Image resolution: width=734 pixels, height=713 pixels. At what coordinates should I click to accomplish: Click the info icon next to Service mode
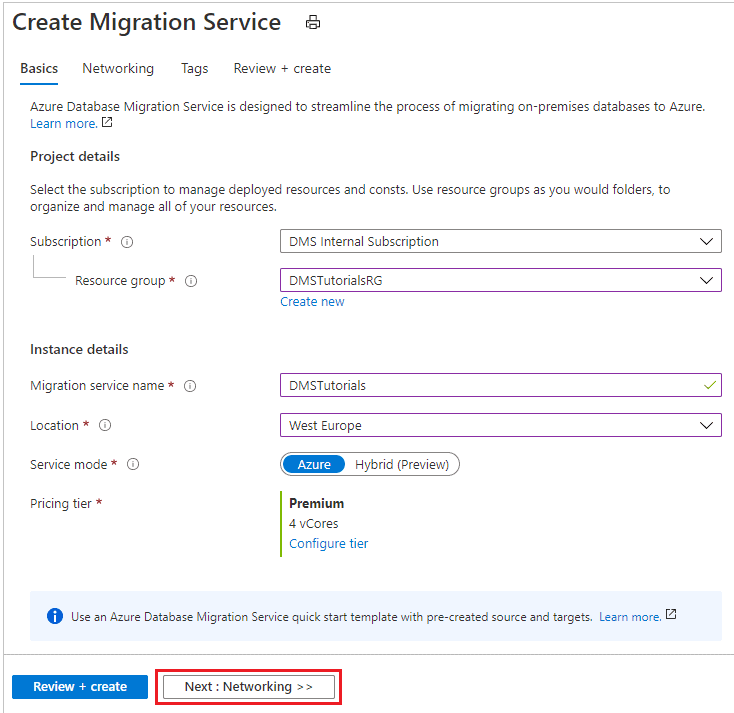coord(133,465)
